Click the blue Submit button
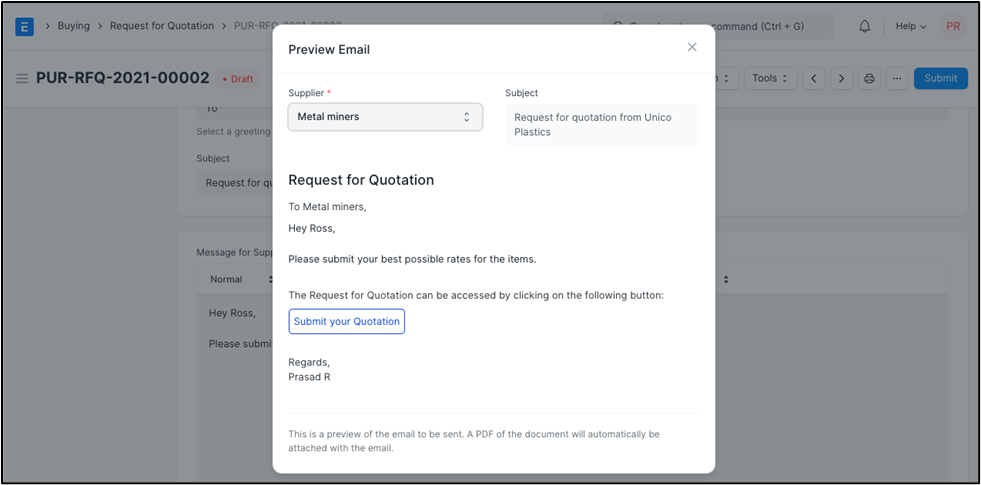 940,78
